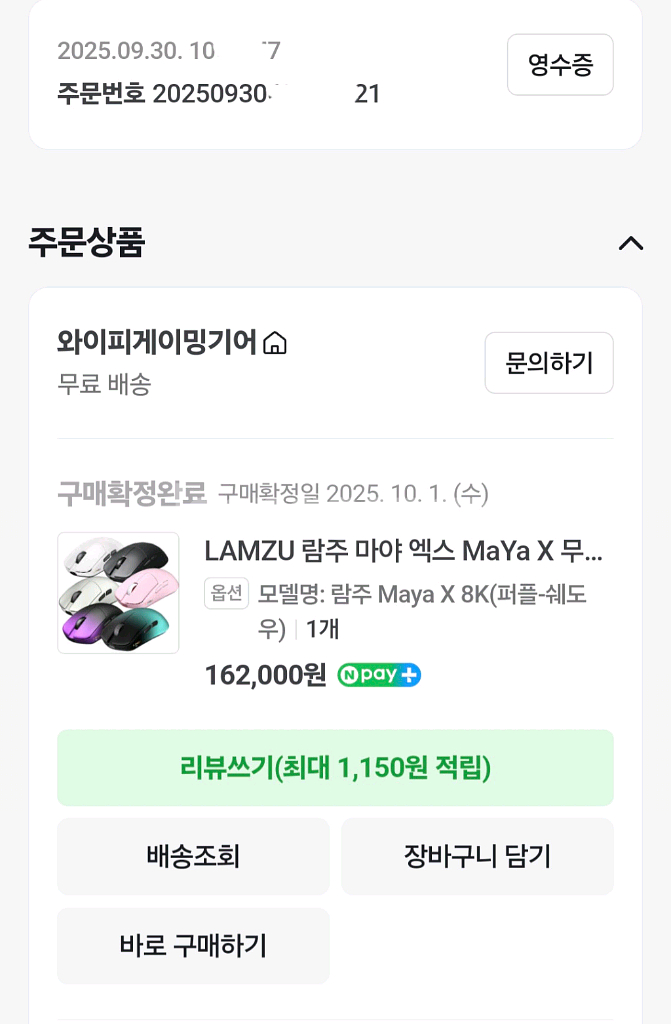This screenshot has height=1024, width=671.
Task: Click the blue plus icon on Npay badge
Action: pos(410,675)
